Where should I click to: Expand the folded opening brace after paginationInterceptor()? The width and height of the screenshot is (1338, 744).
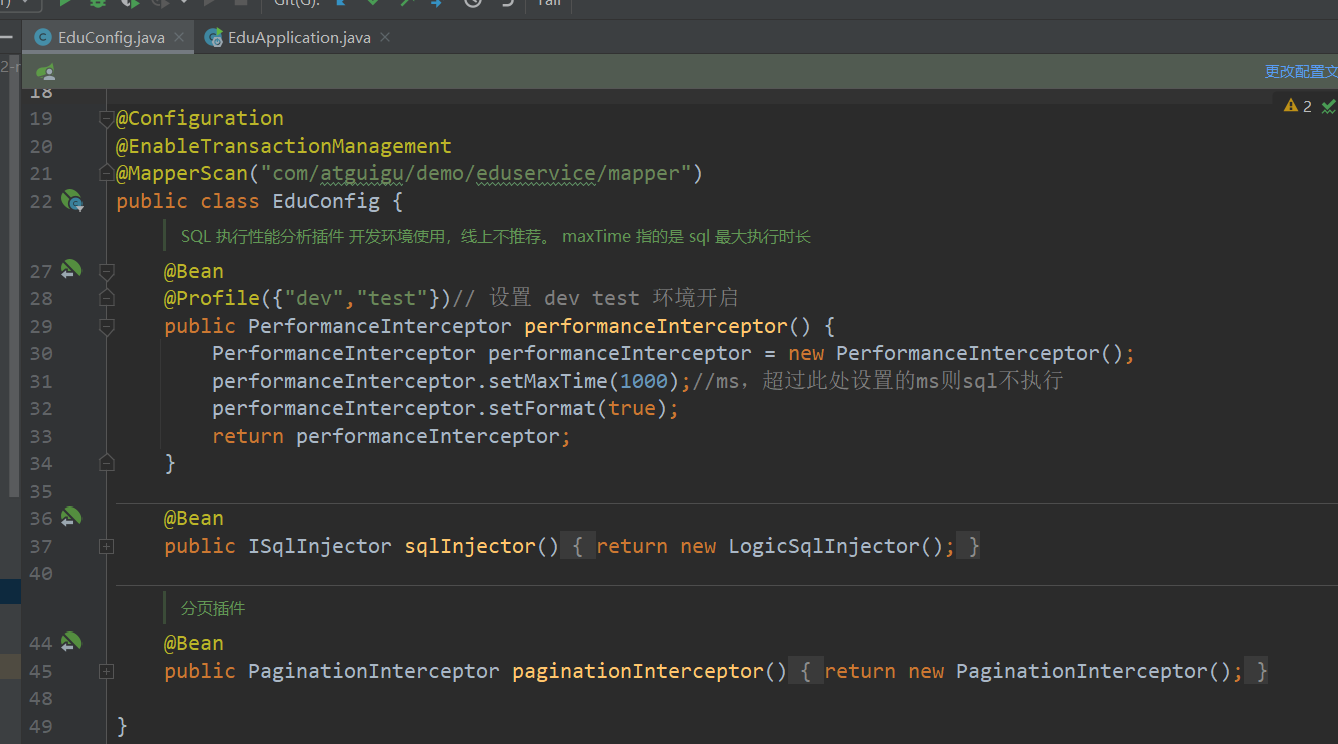pyautogui.click(x=806, y=671)
